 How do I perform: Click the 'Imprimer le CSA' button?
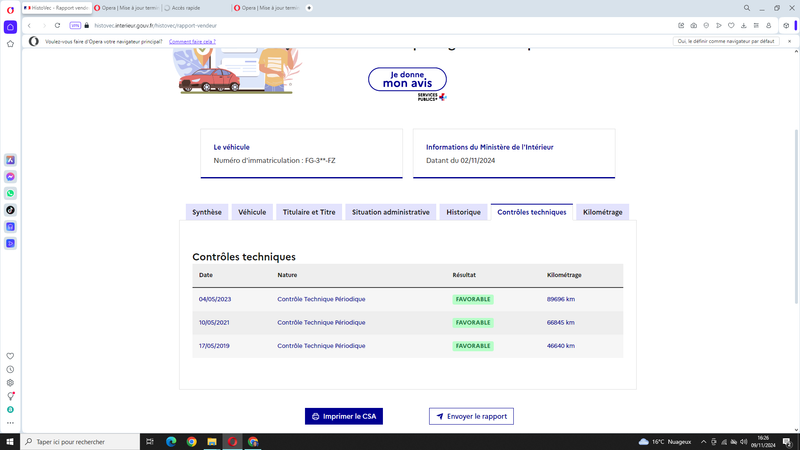344,416
